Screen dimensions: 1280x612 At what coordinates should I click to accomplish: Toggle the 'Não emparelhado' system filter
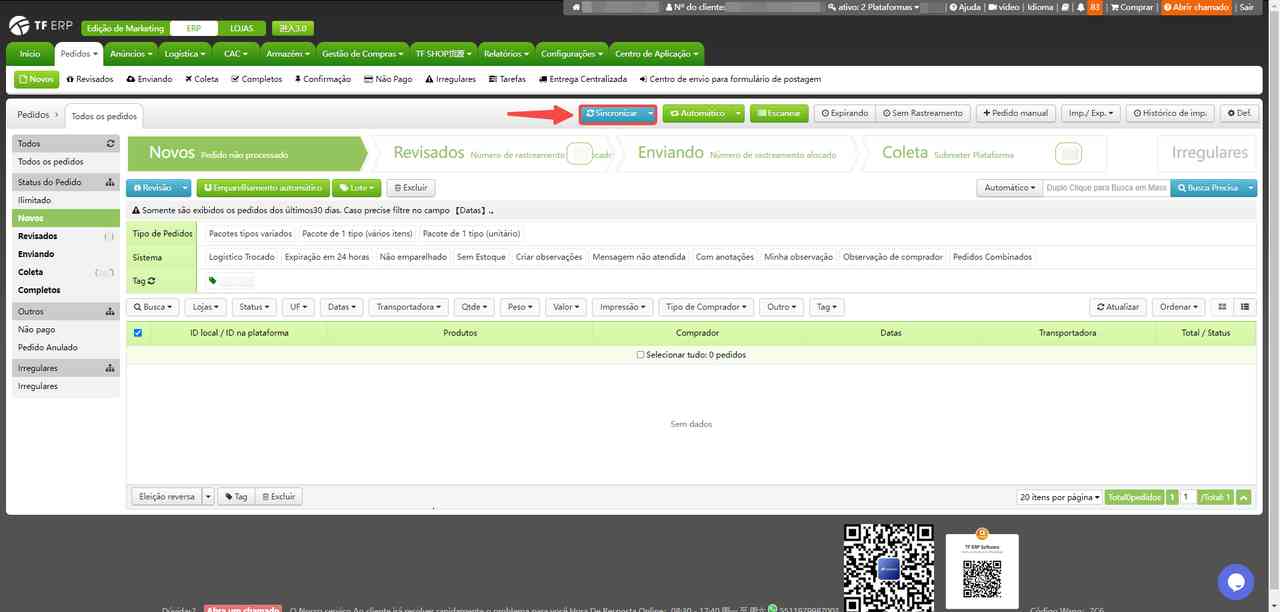point(413,257)
